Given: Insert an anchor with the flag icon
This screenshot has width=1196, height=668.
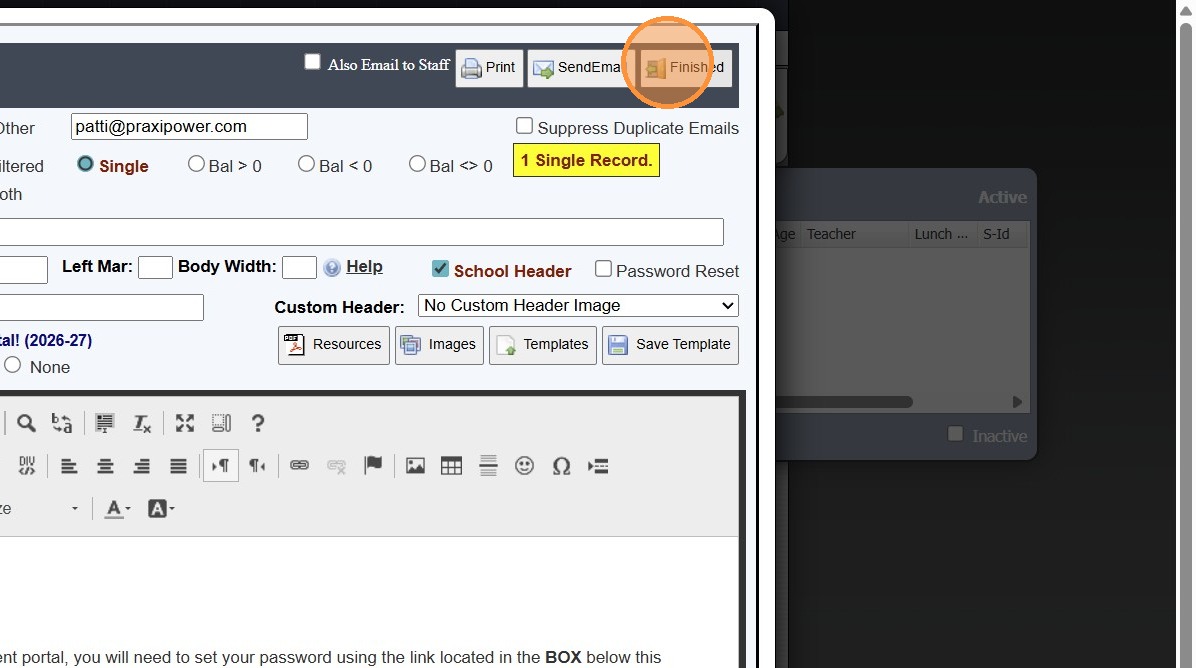Looking at the screenshot, I should tap(373, 466).
